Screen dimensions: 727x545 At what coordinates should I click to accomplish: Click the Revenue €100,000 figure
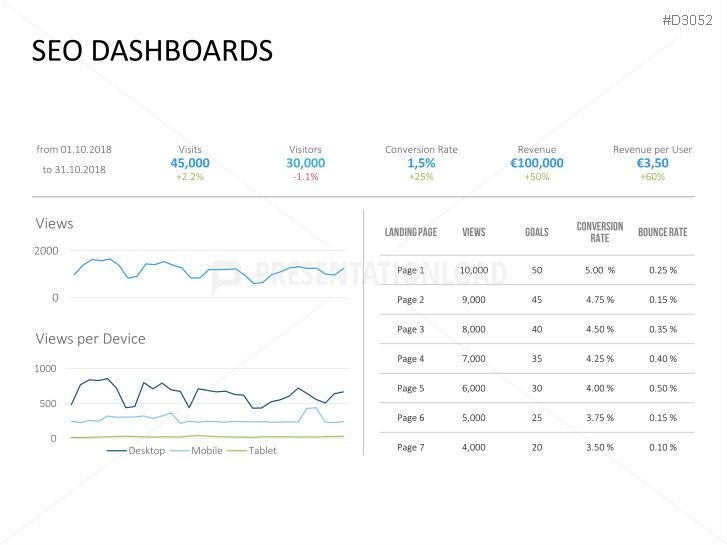(537, 163)
